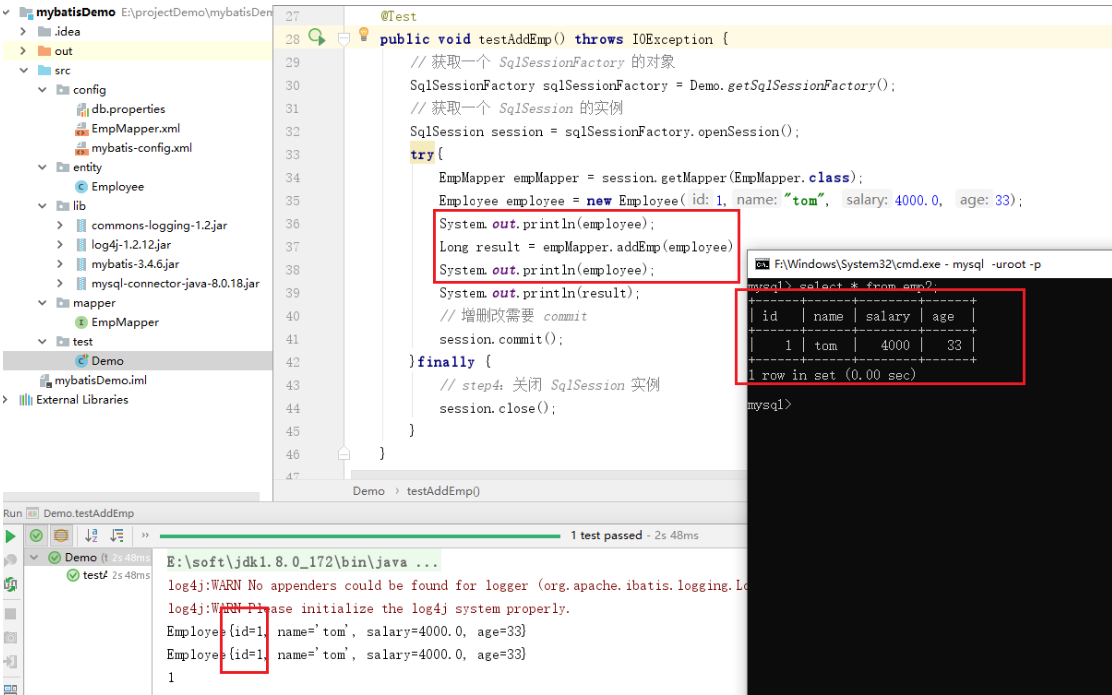
Task: Toggle the code fold marker on line 28
Action: click(344, 38)
